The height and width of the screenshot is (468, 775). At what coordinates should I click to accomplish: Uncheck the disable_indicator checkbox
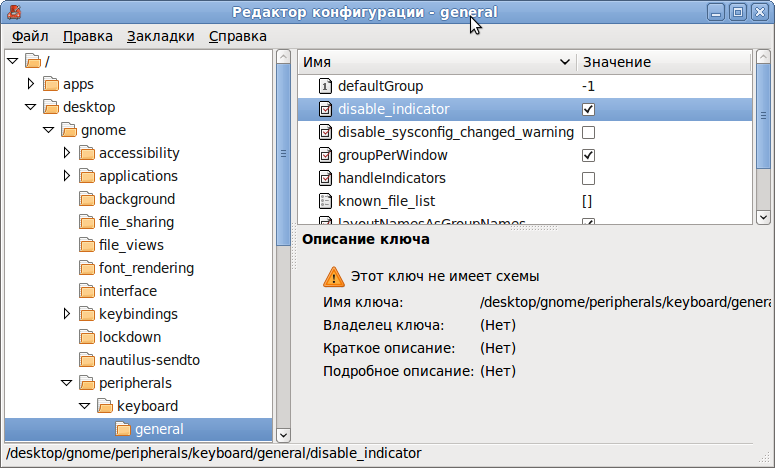(588, 109)
